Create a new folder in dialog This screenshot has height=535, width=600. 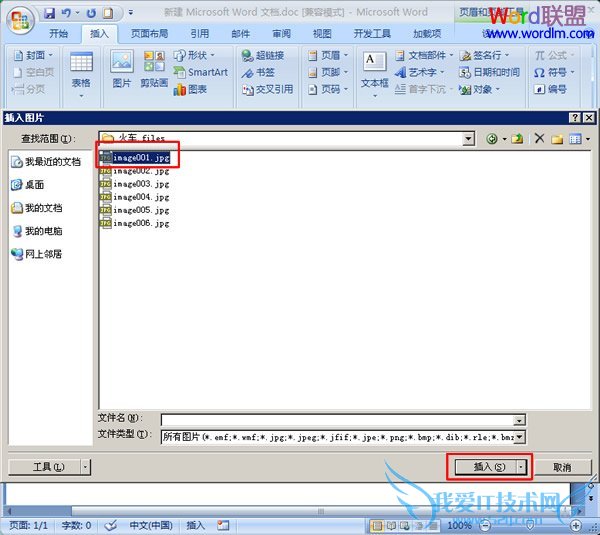[557, 139]
